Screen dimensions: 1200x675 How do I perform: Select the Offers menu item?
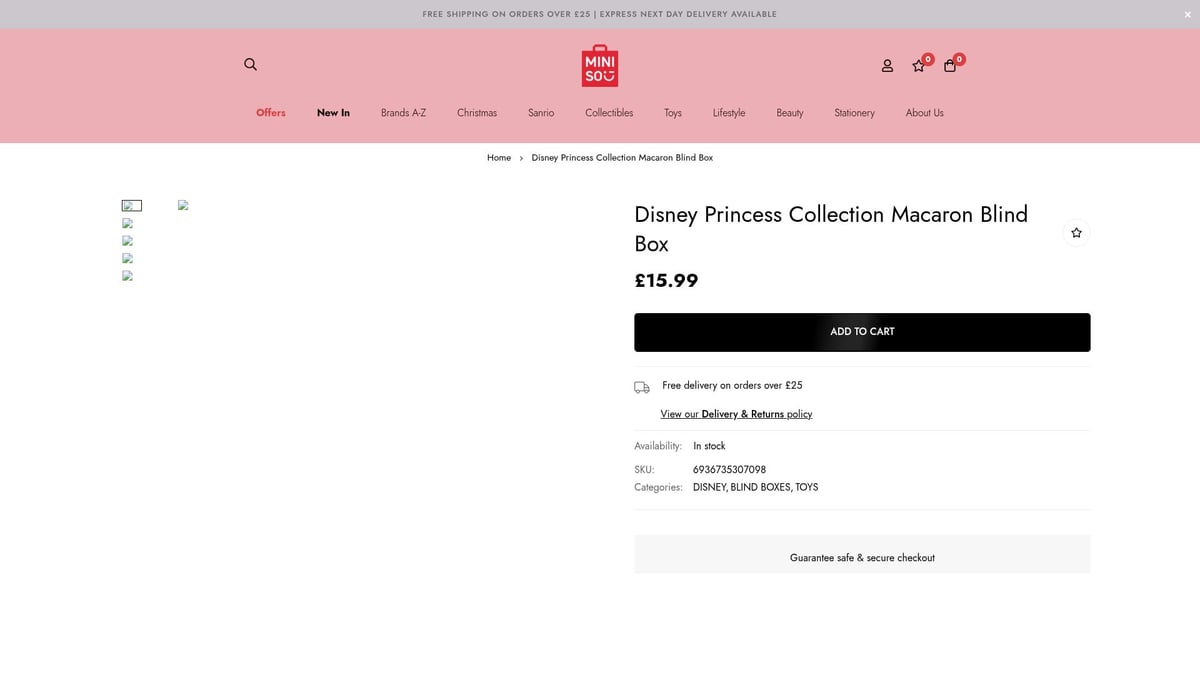tap(270, 113)
